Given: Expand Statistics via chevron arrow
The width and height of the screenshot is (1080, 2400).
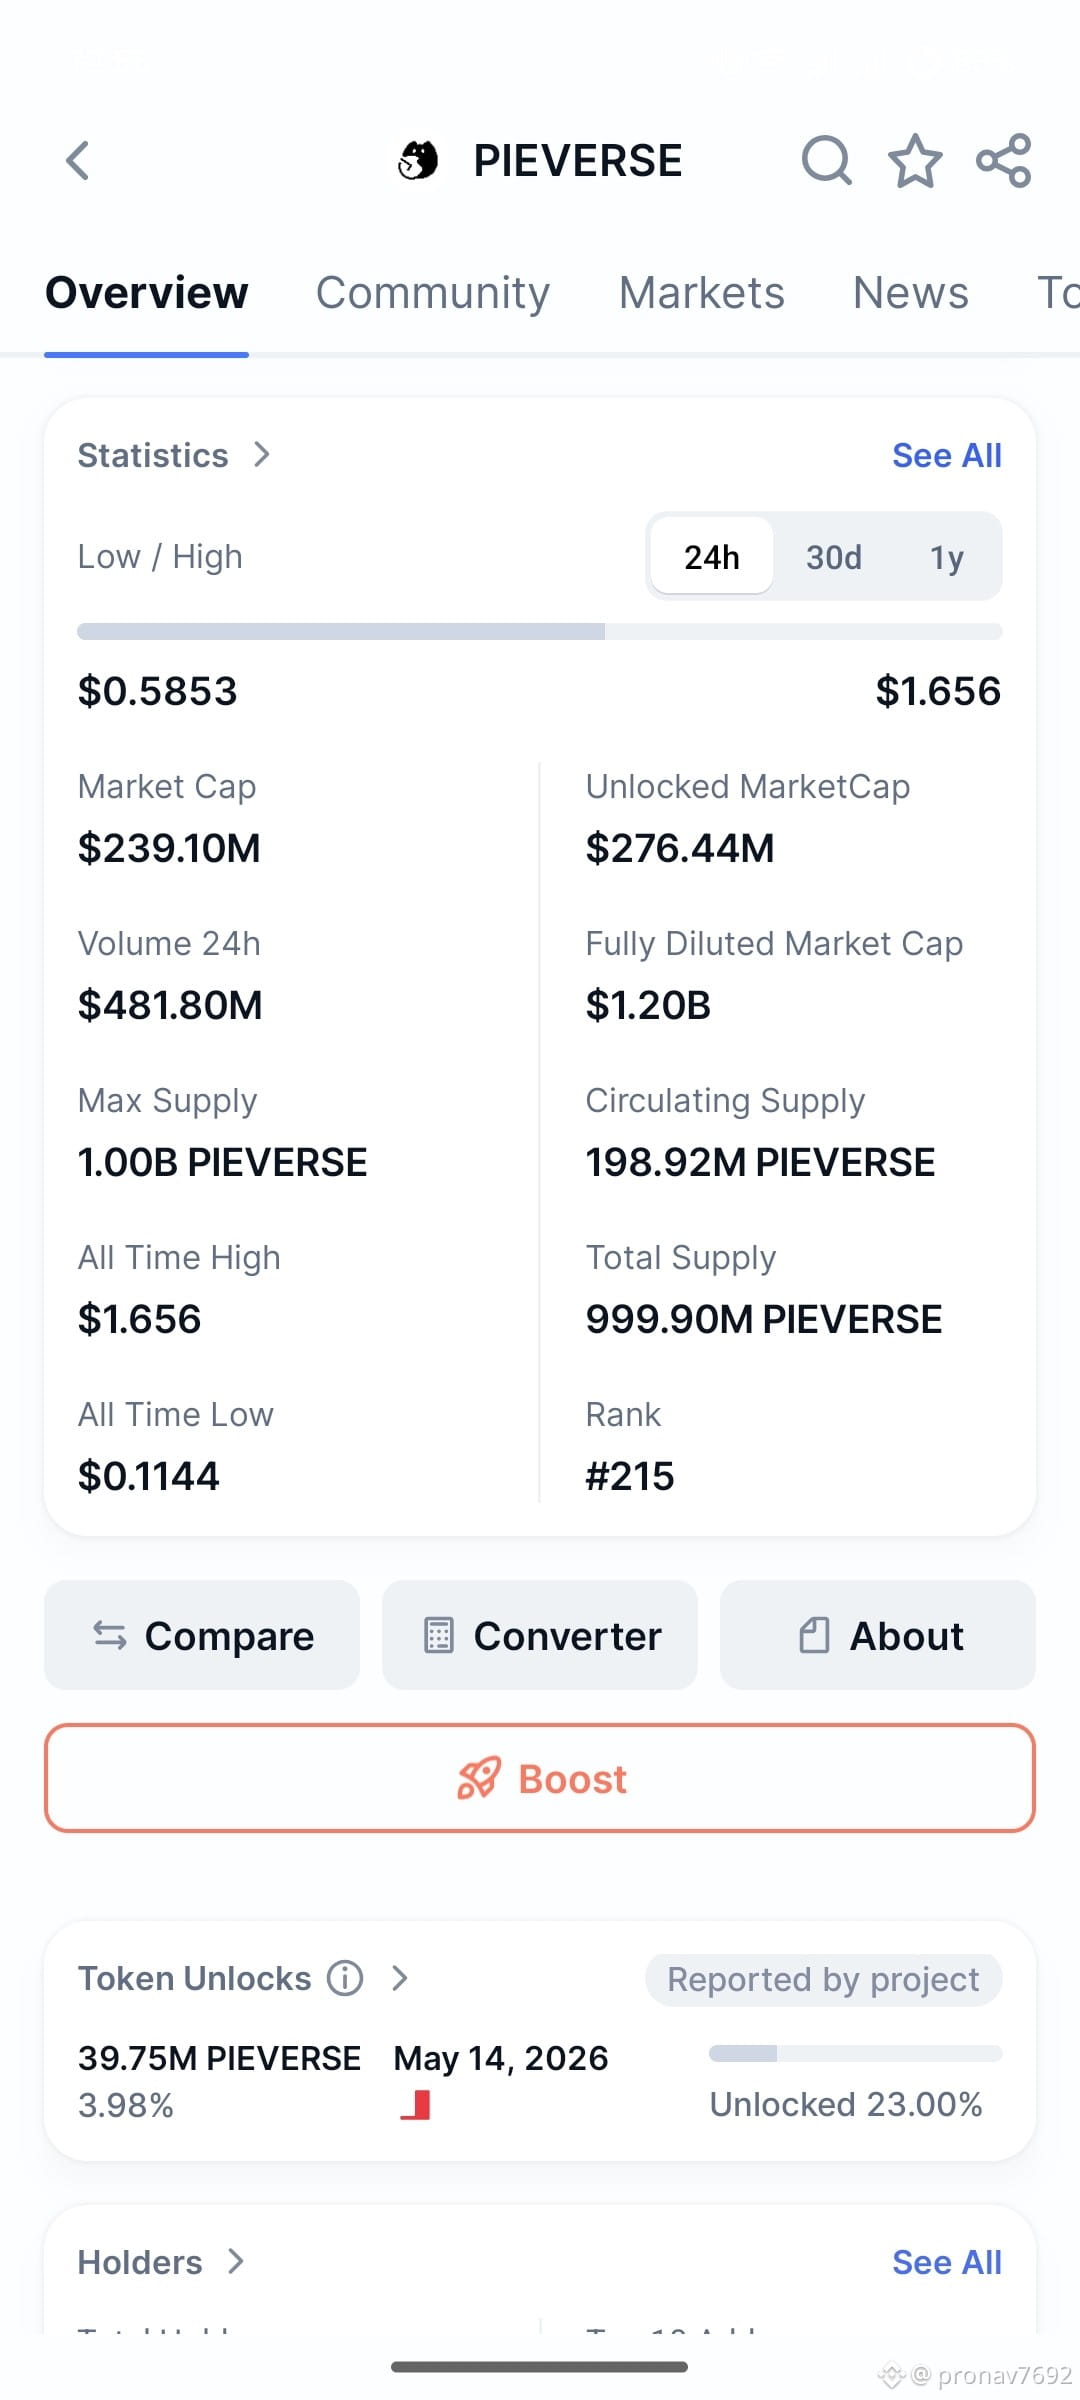Looking at the screenshot, I should [262, 455].
